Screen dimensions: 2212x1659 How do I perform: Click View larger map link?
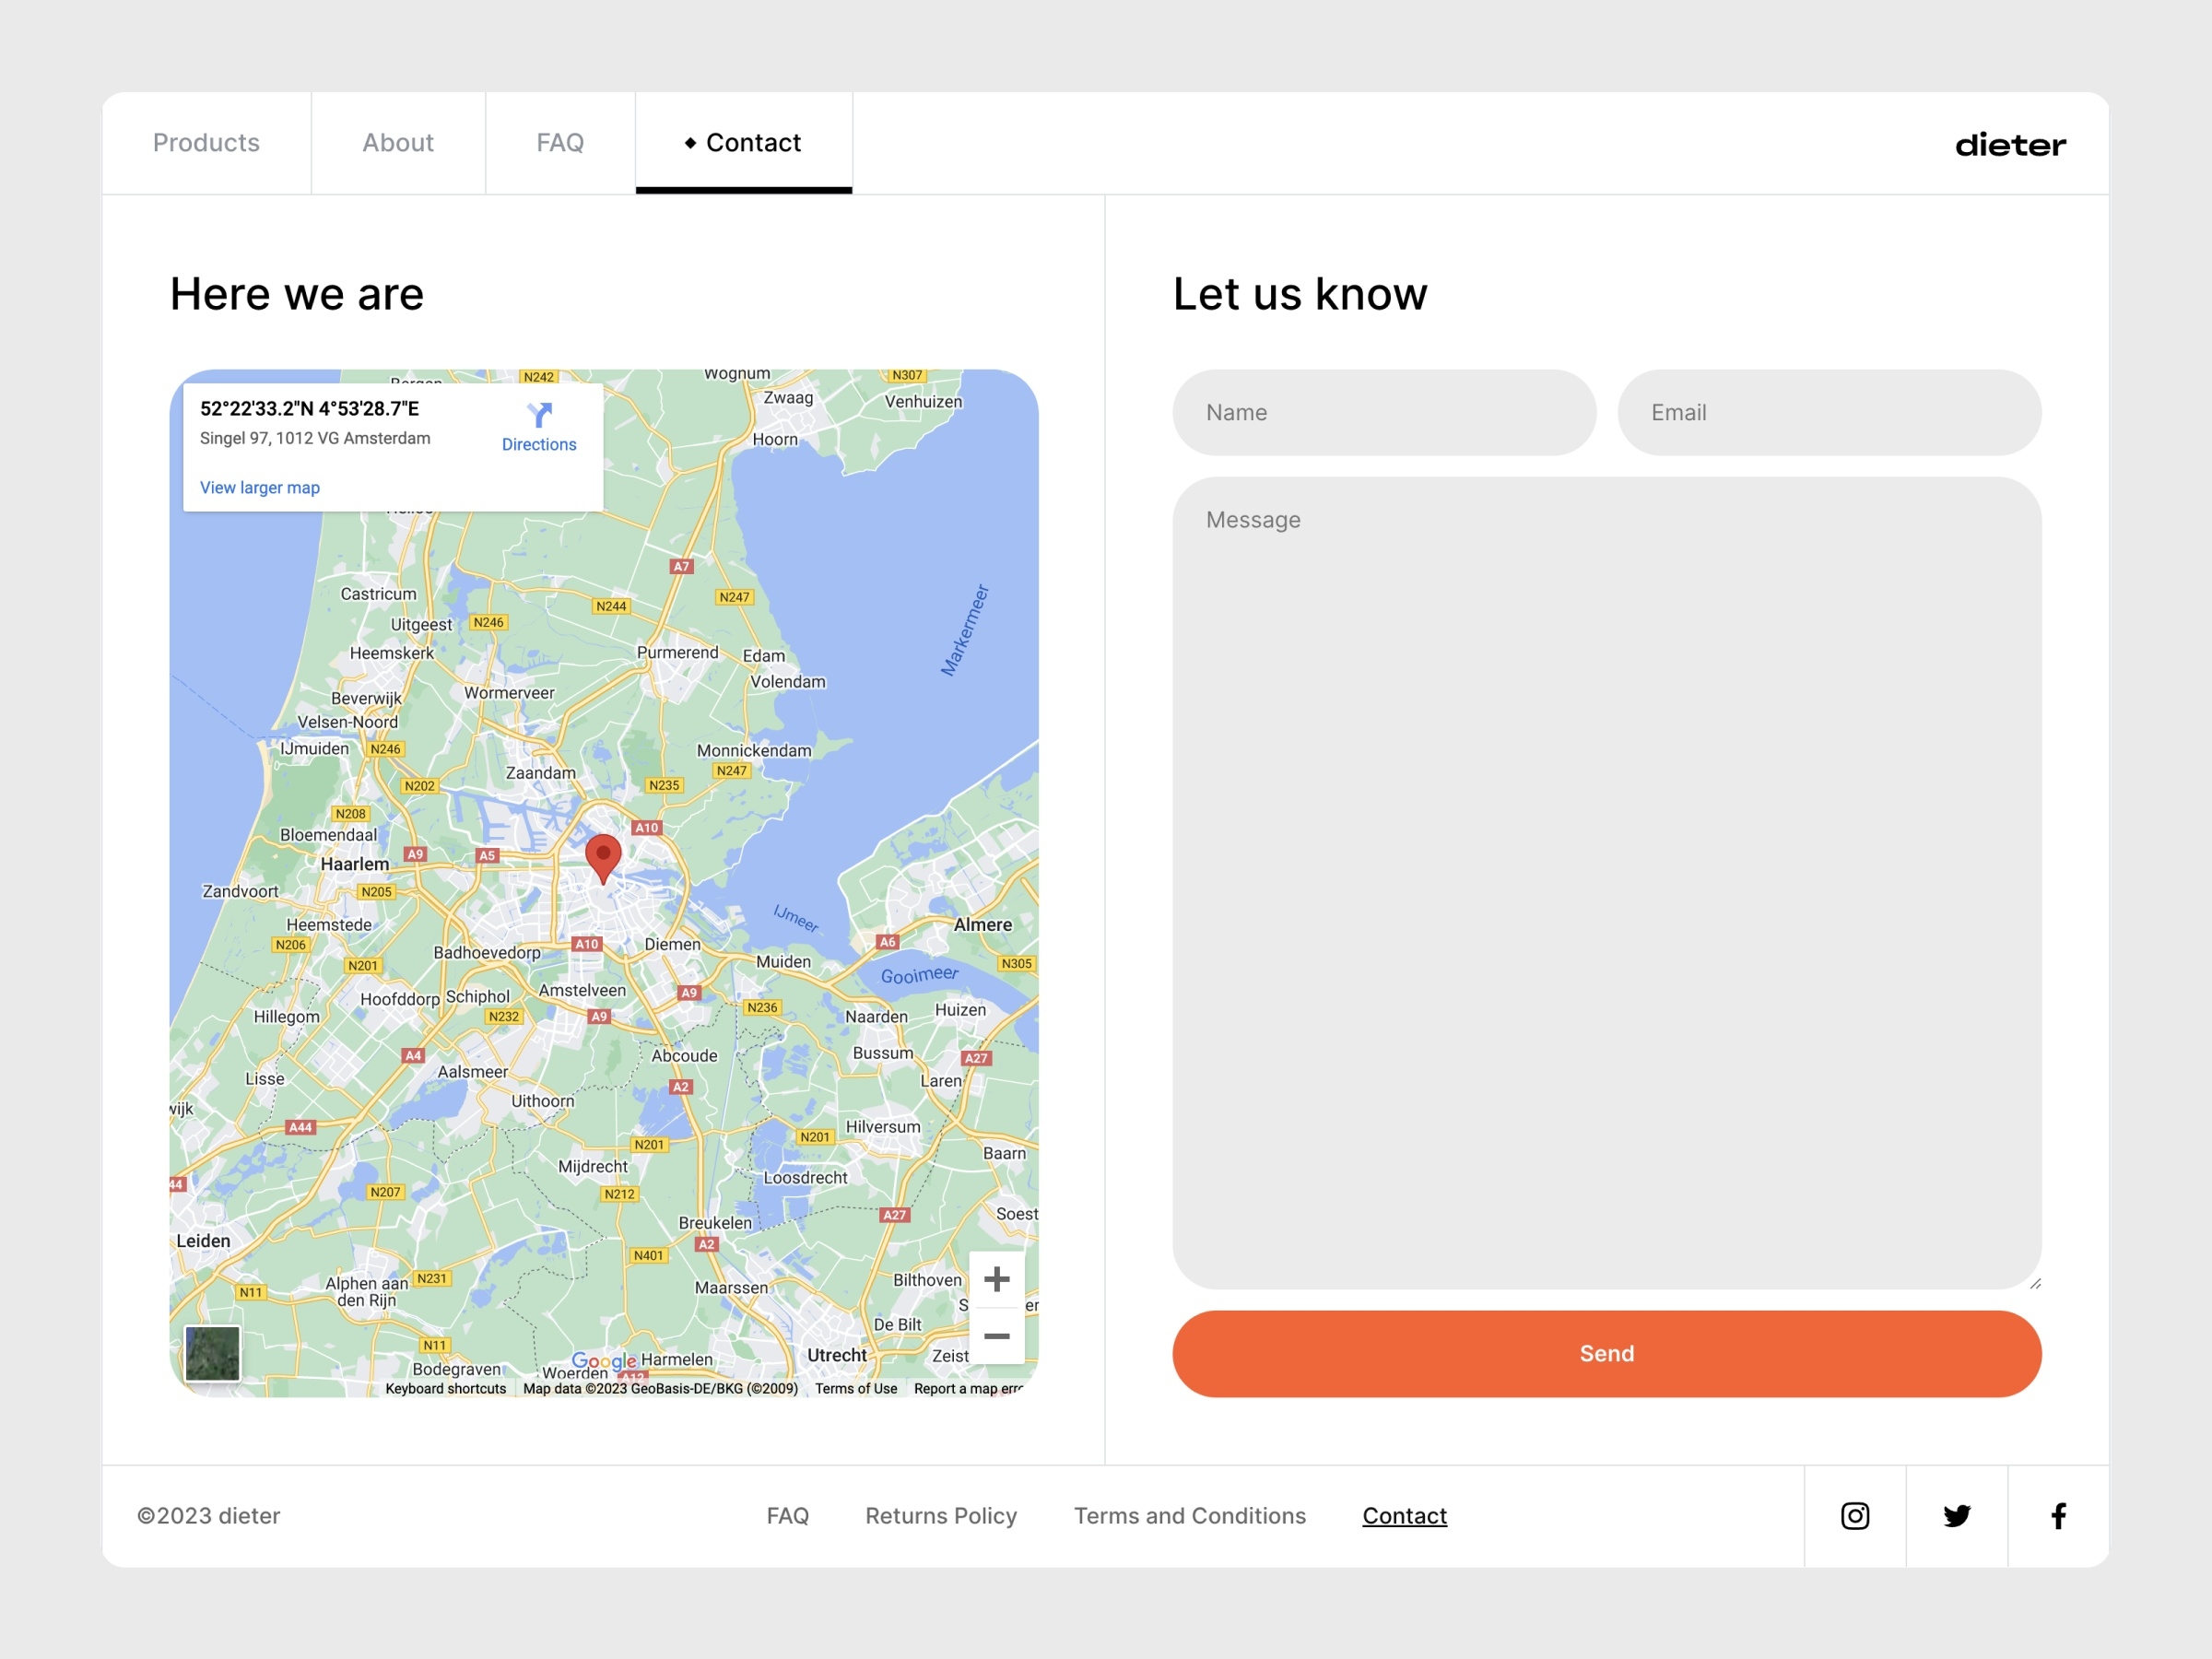point(260,487)
